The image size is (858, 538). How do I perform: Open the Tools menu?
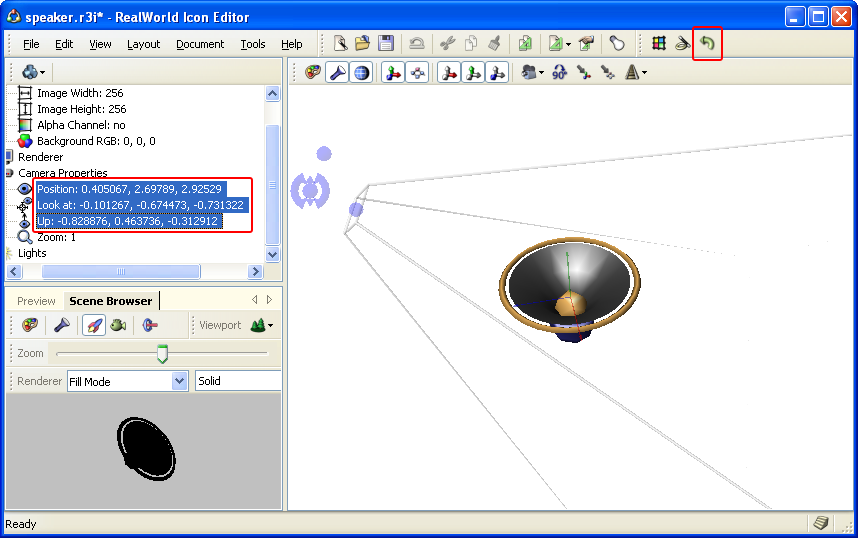[x=253, y=44]
